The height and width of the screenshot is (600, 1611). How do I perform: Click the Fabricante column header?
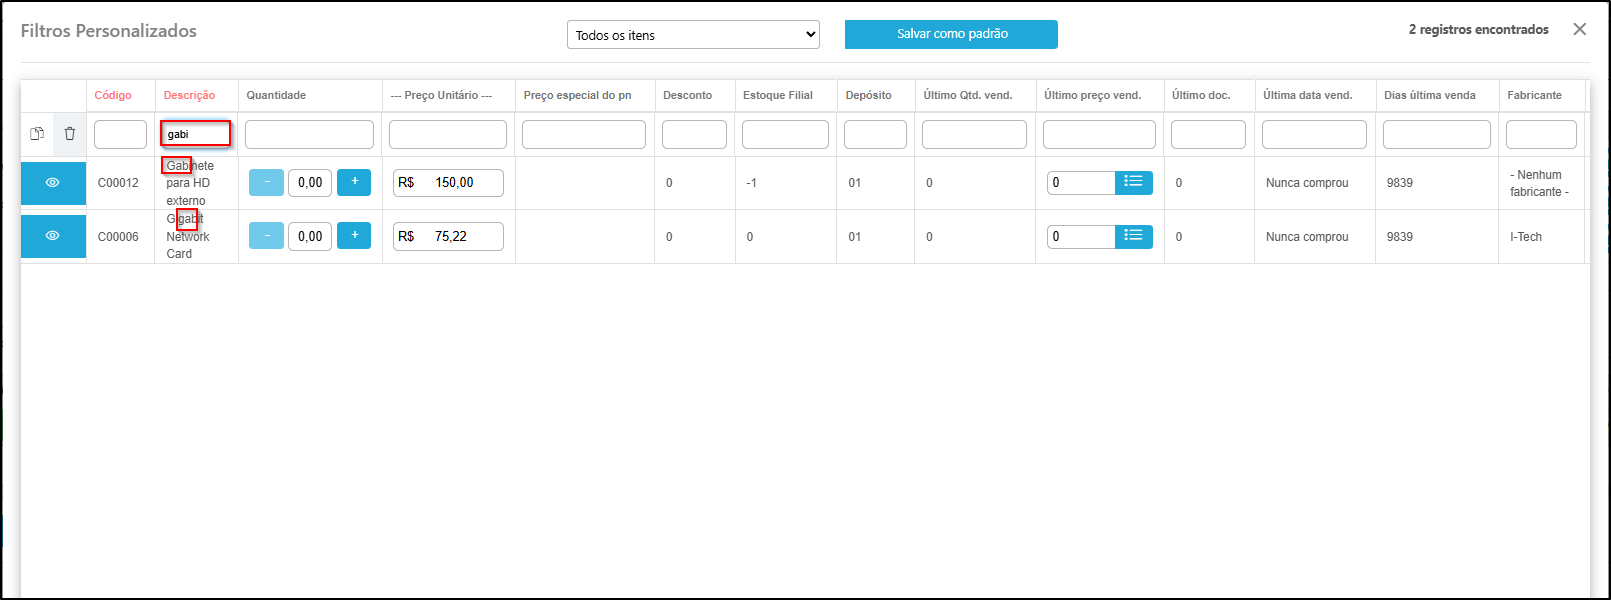(x=1534, y=95)
